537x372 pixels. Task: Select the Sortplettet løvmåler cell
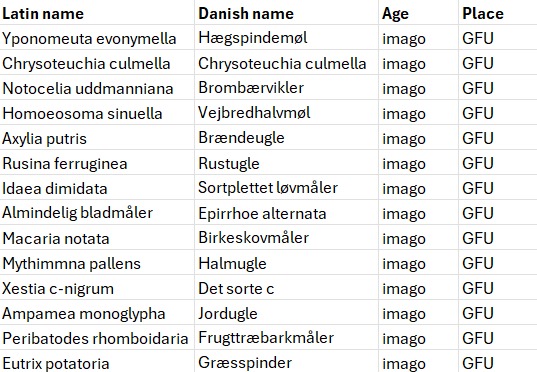click(286, 187)
